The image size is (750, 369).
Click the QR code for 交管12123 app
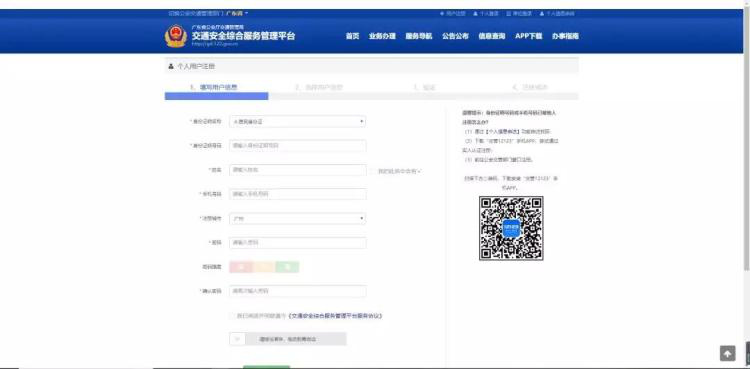[511, 228]
